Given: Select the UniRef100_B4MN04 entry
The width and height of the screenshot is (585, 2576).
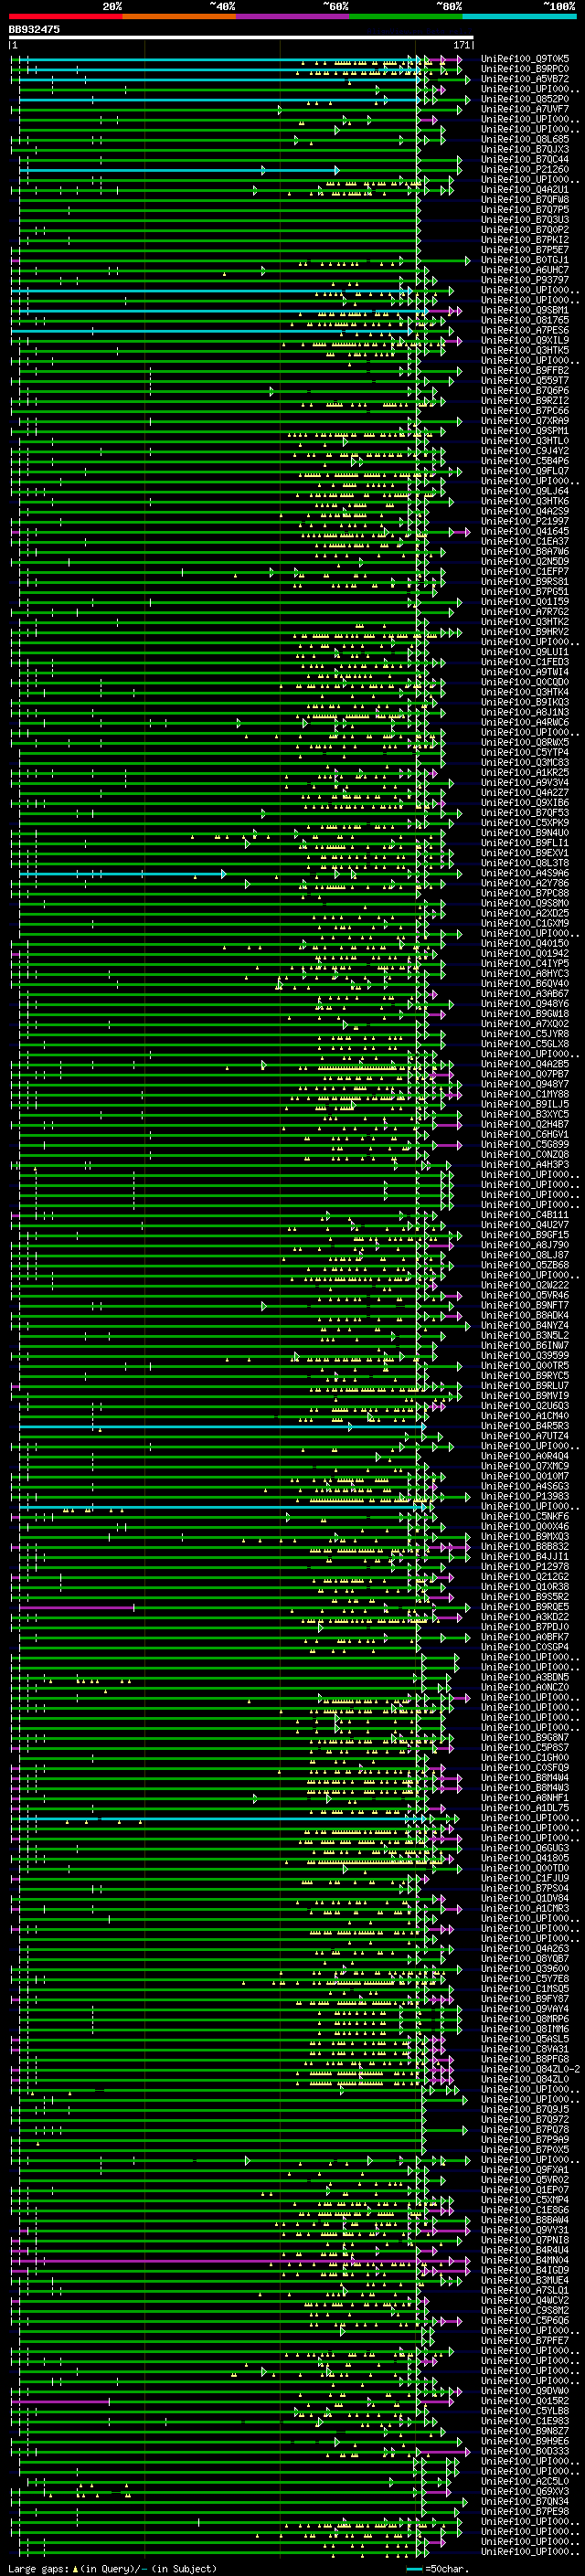Looking at the screenshot, I should coord(525,2260).
